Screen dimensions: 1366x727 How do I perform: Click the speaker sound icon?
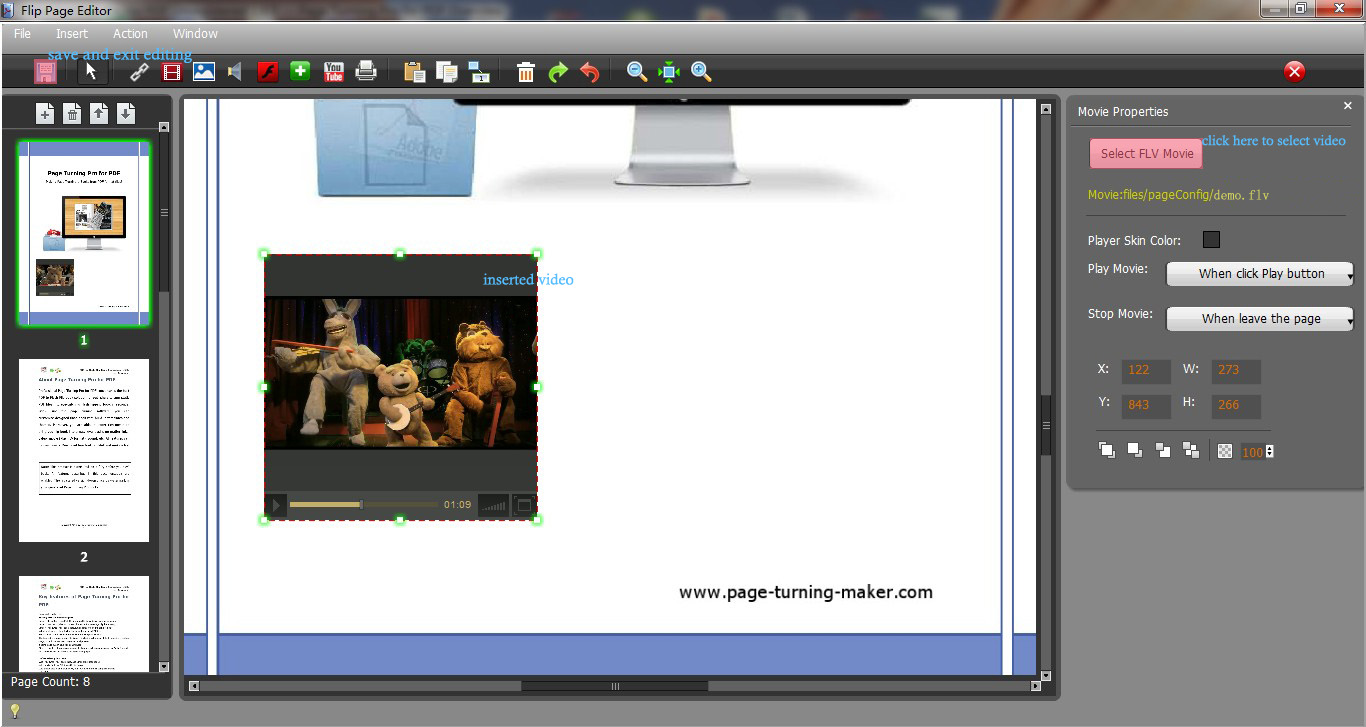(x=235, y=72)
